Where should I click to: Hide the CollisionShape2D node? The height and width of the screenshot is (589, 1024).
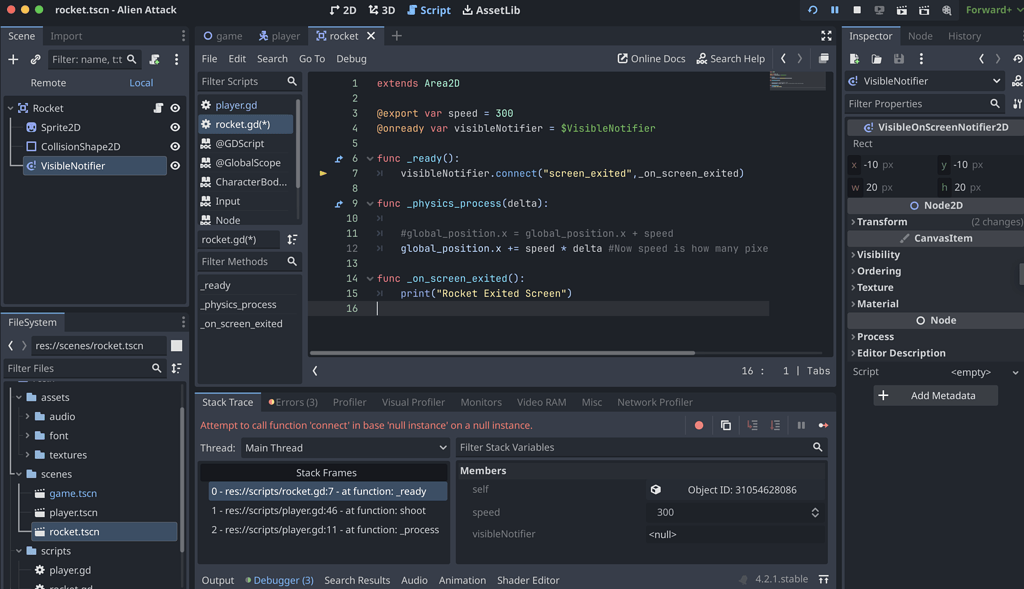175,147
